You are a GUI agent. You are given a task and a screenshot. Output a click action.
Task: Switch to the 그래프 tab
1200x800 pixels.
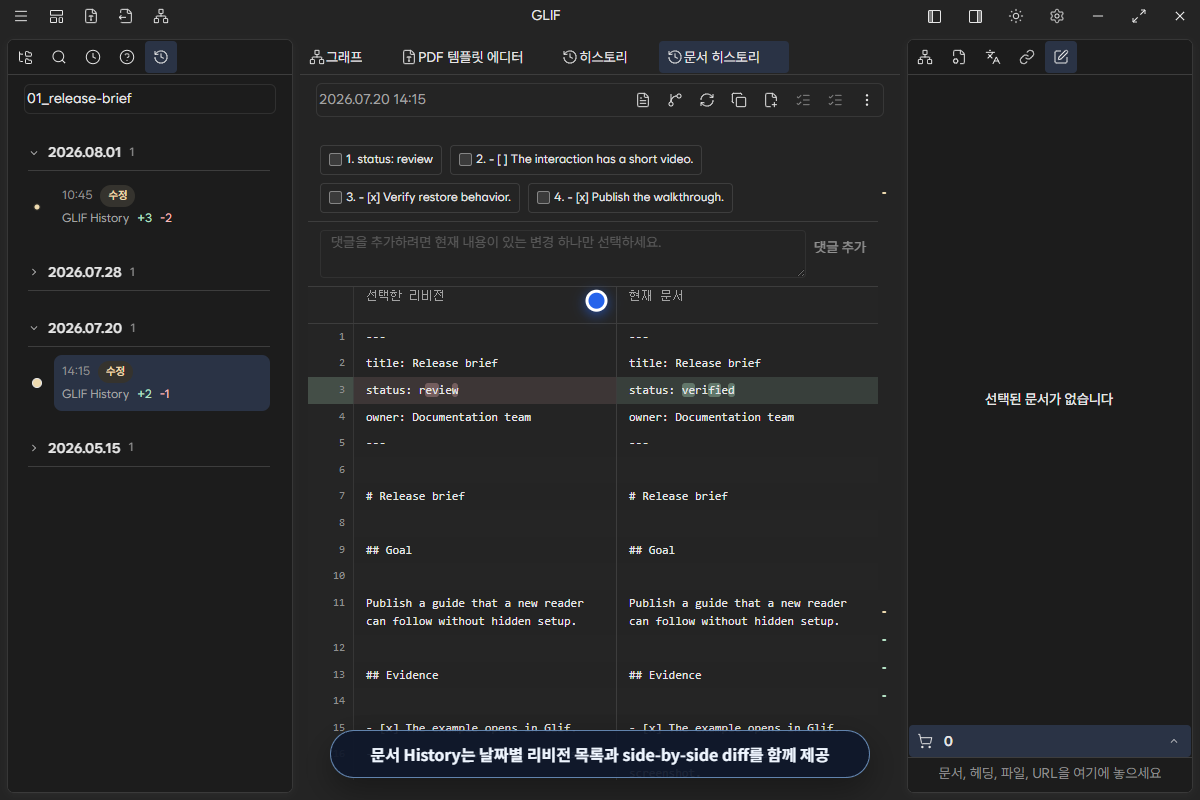[x=336, y=57]
